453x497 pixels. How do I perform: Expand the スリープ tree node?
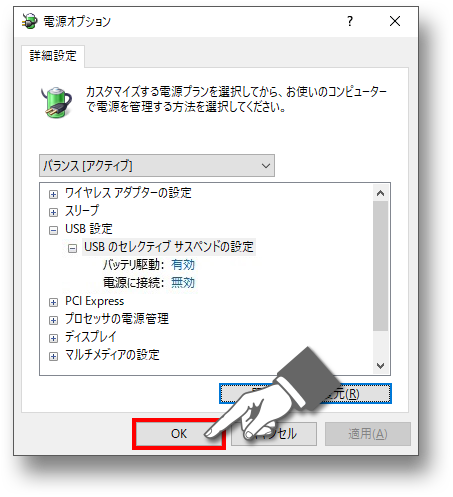tap(53, 212)
